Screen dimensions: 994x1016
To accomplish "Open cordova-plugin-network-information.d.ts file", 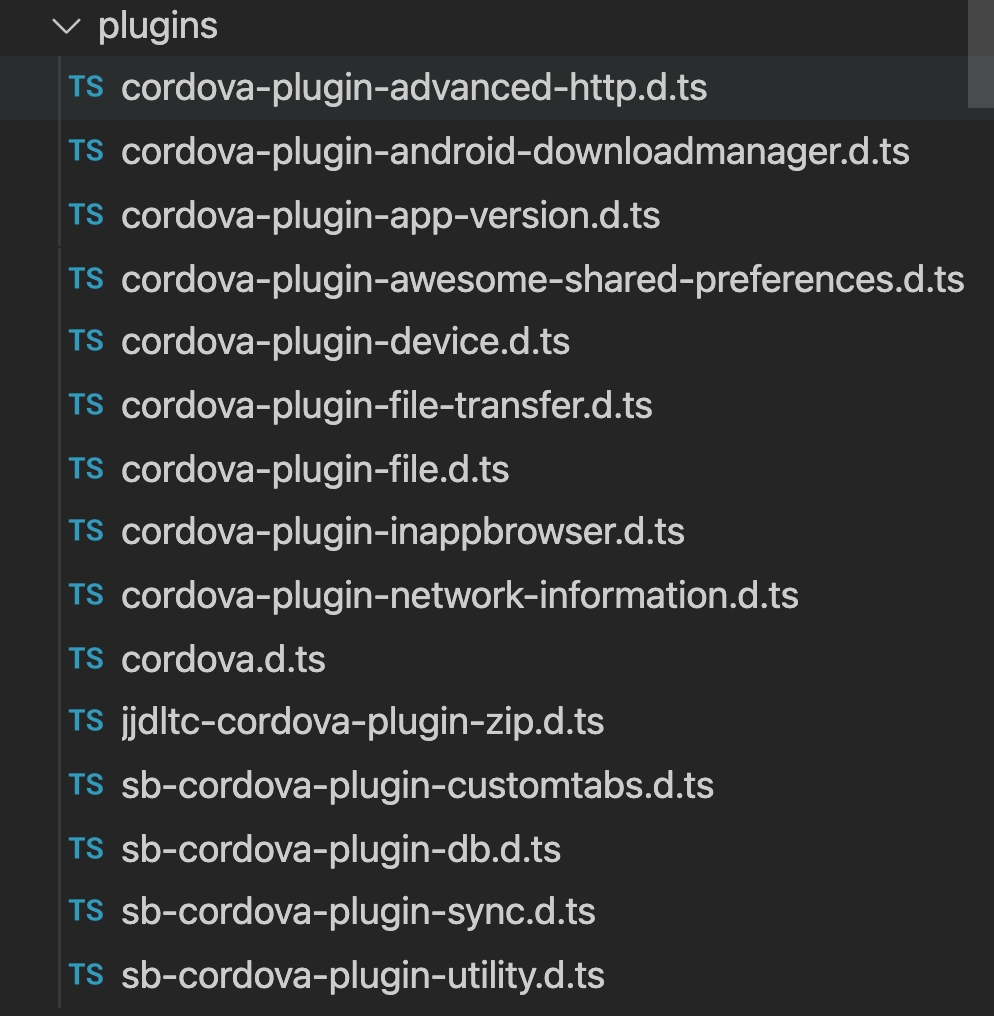I will tap(459, 596).
